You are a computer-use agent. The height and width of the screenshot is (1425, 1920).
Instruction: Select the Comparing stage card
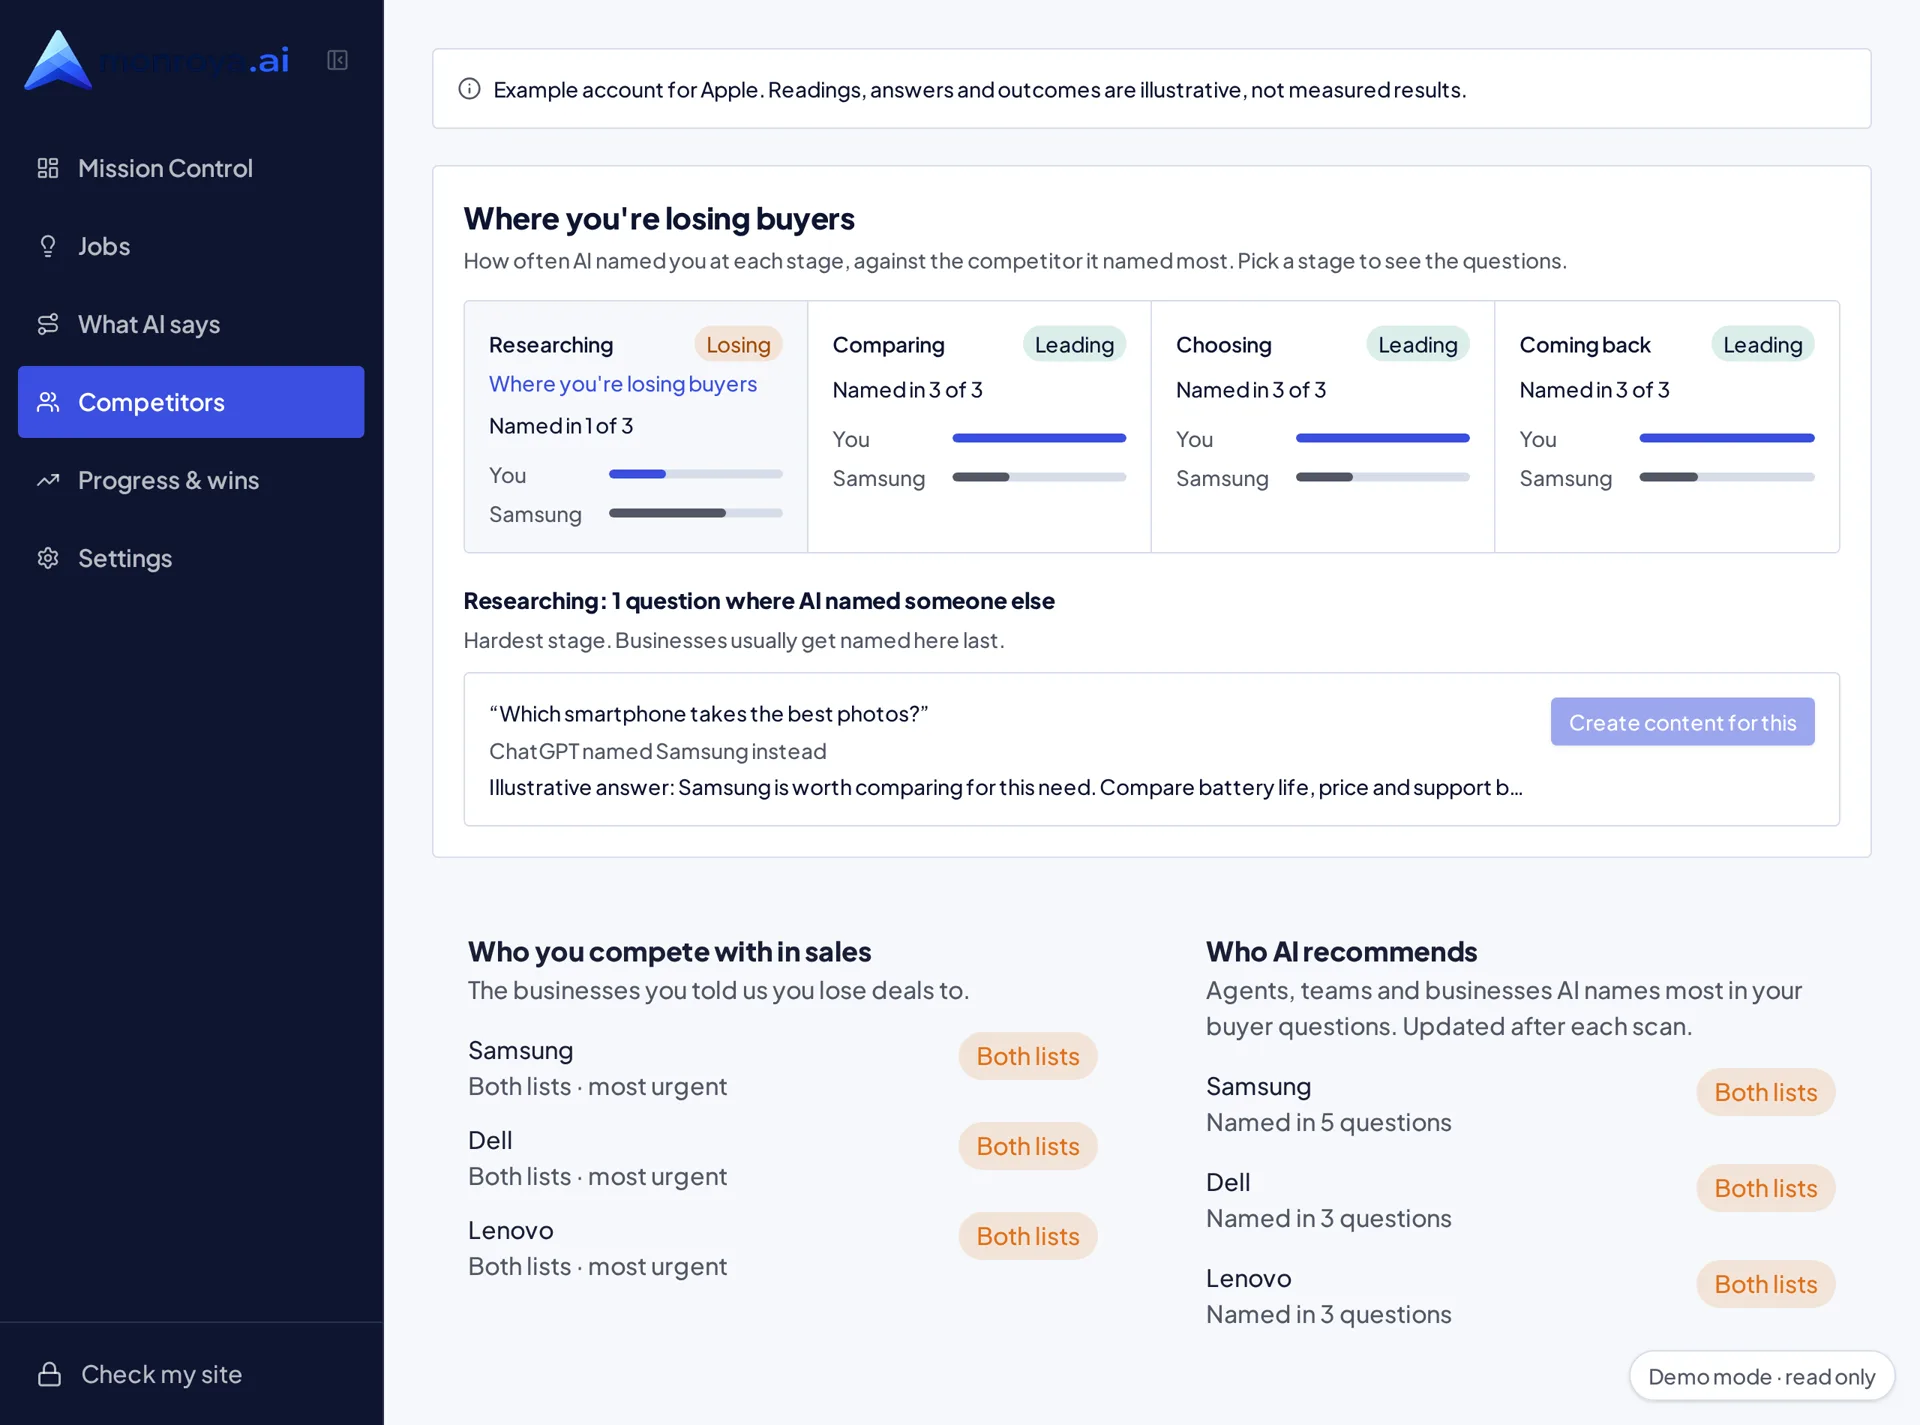979,427
